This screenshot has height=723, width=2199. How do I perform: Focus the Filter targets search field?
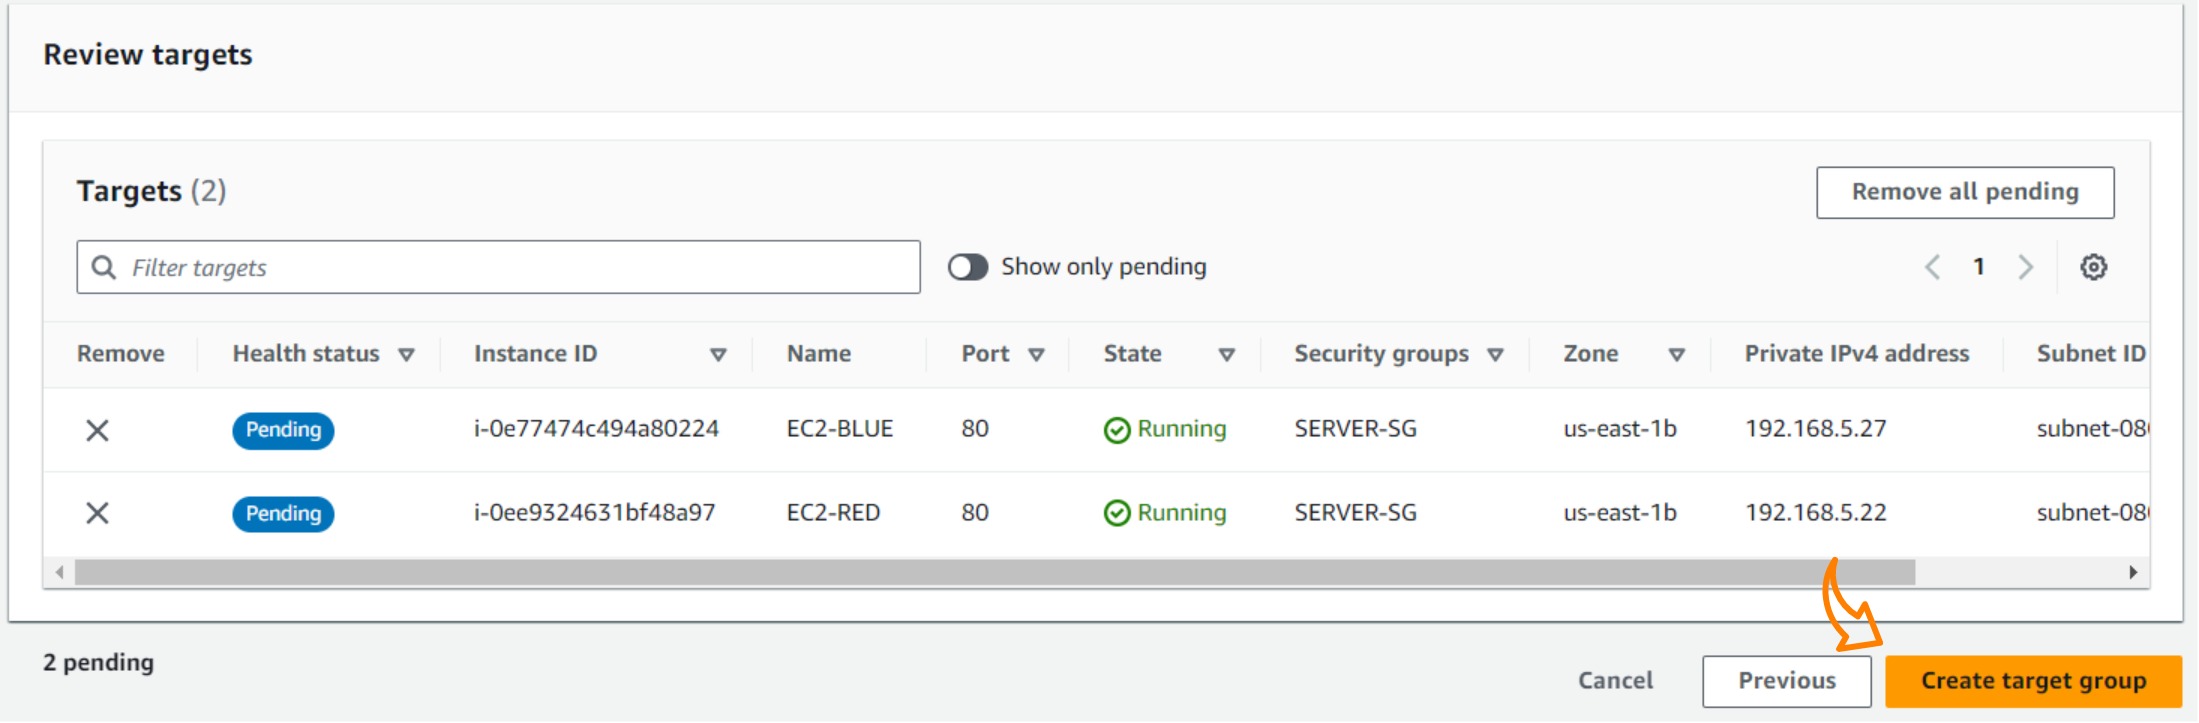pyautogui.click(x=520, y=267)
